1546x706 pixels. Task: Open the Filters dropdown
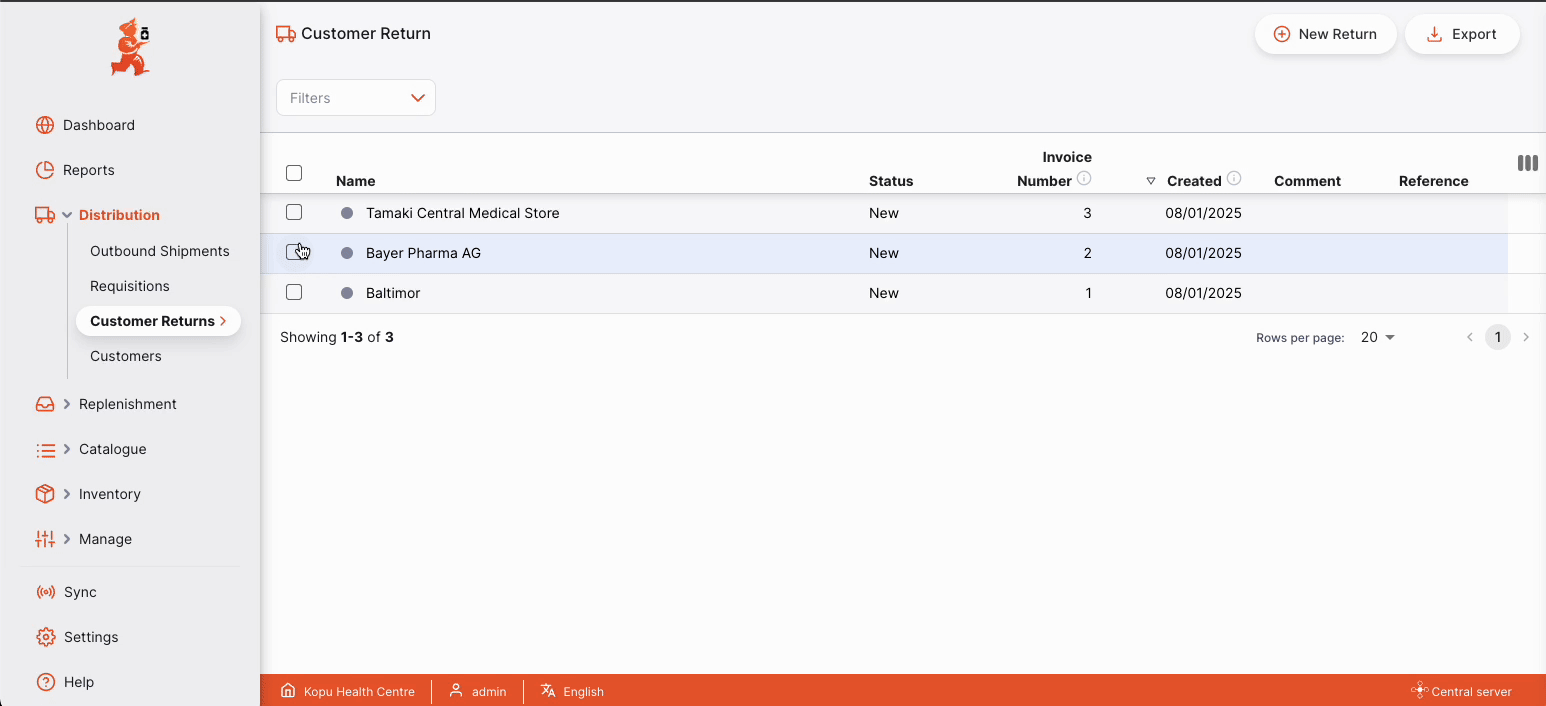356,98
